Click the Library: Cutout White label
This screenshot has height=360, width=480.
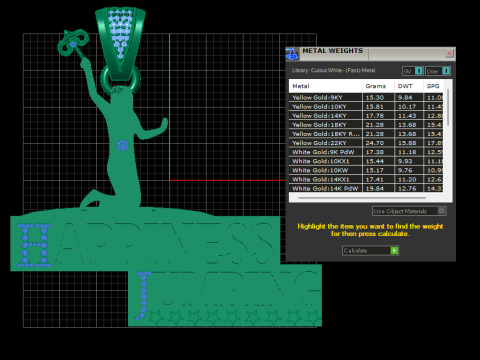pos(333,70)
